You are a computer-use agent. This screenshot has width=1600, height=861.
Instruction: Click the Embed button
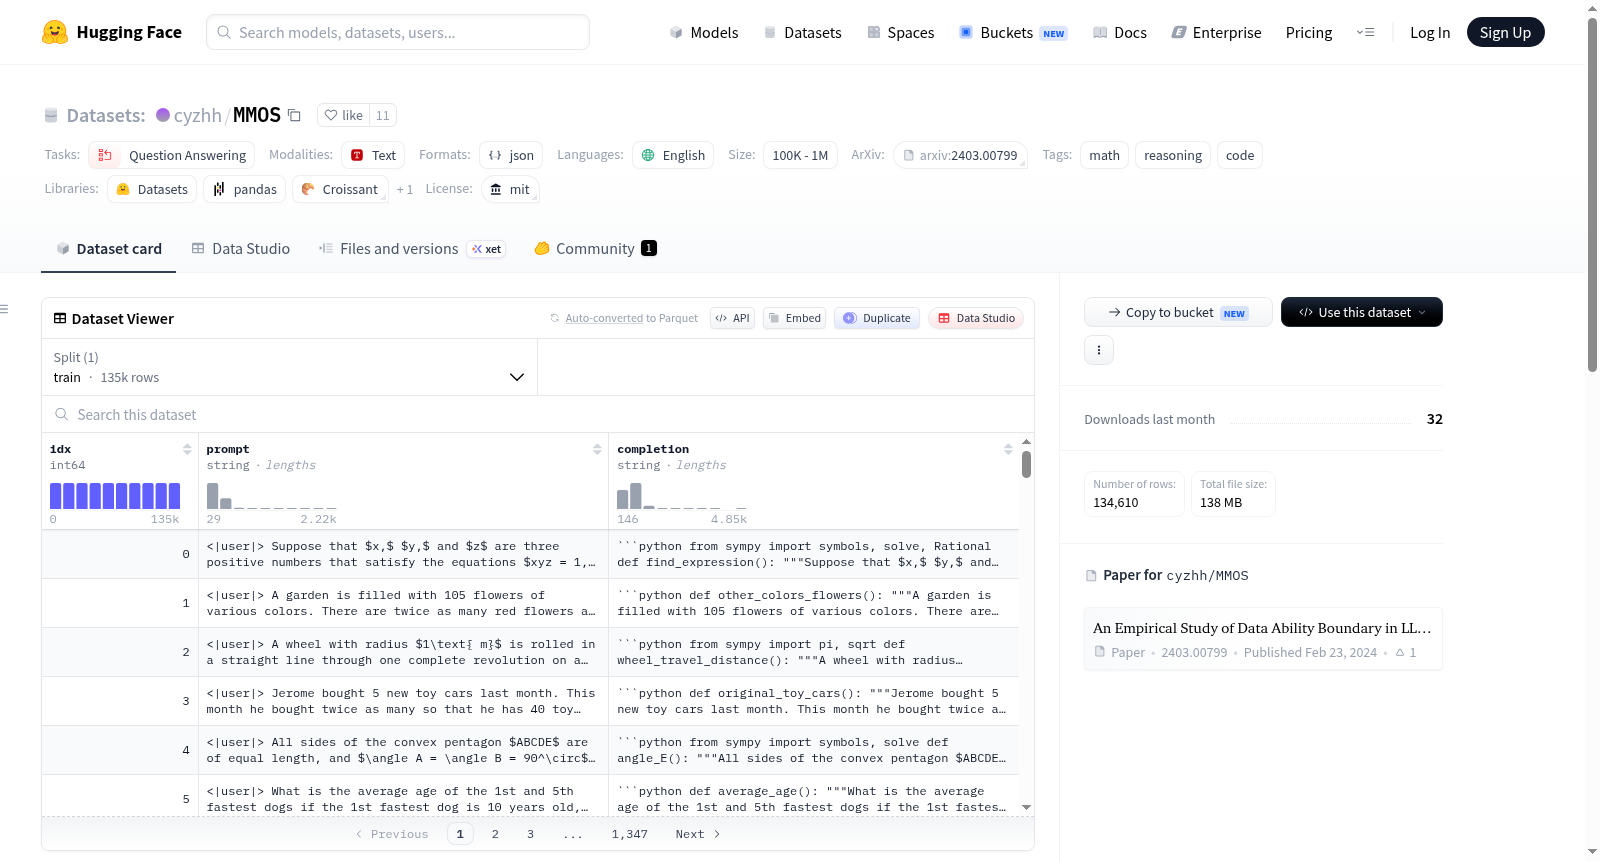(794, 318)
